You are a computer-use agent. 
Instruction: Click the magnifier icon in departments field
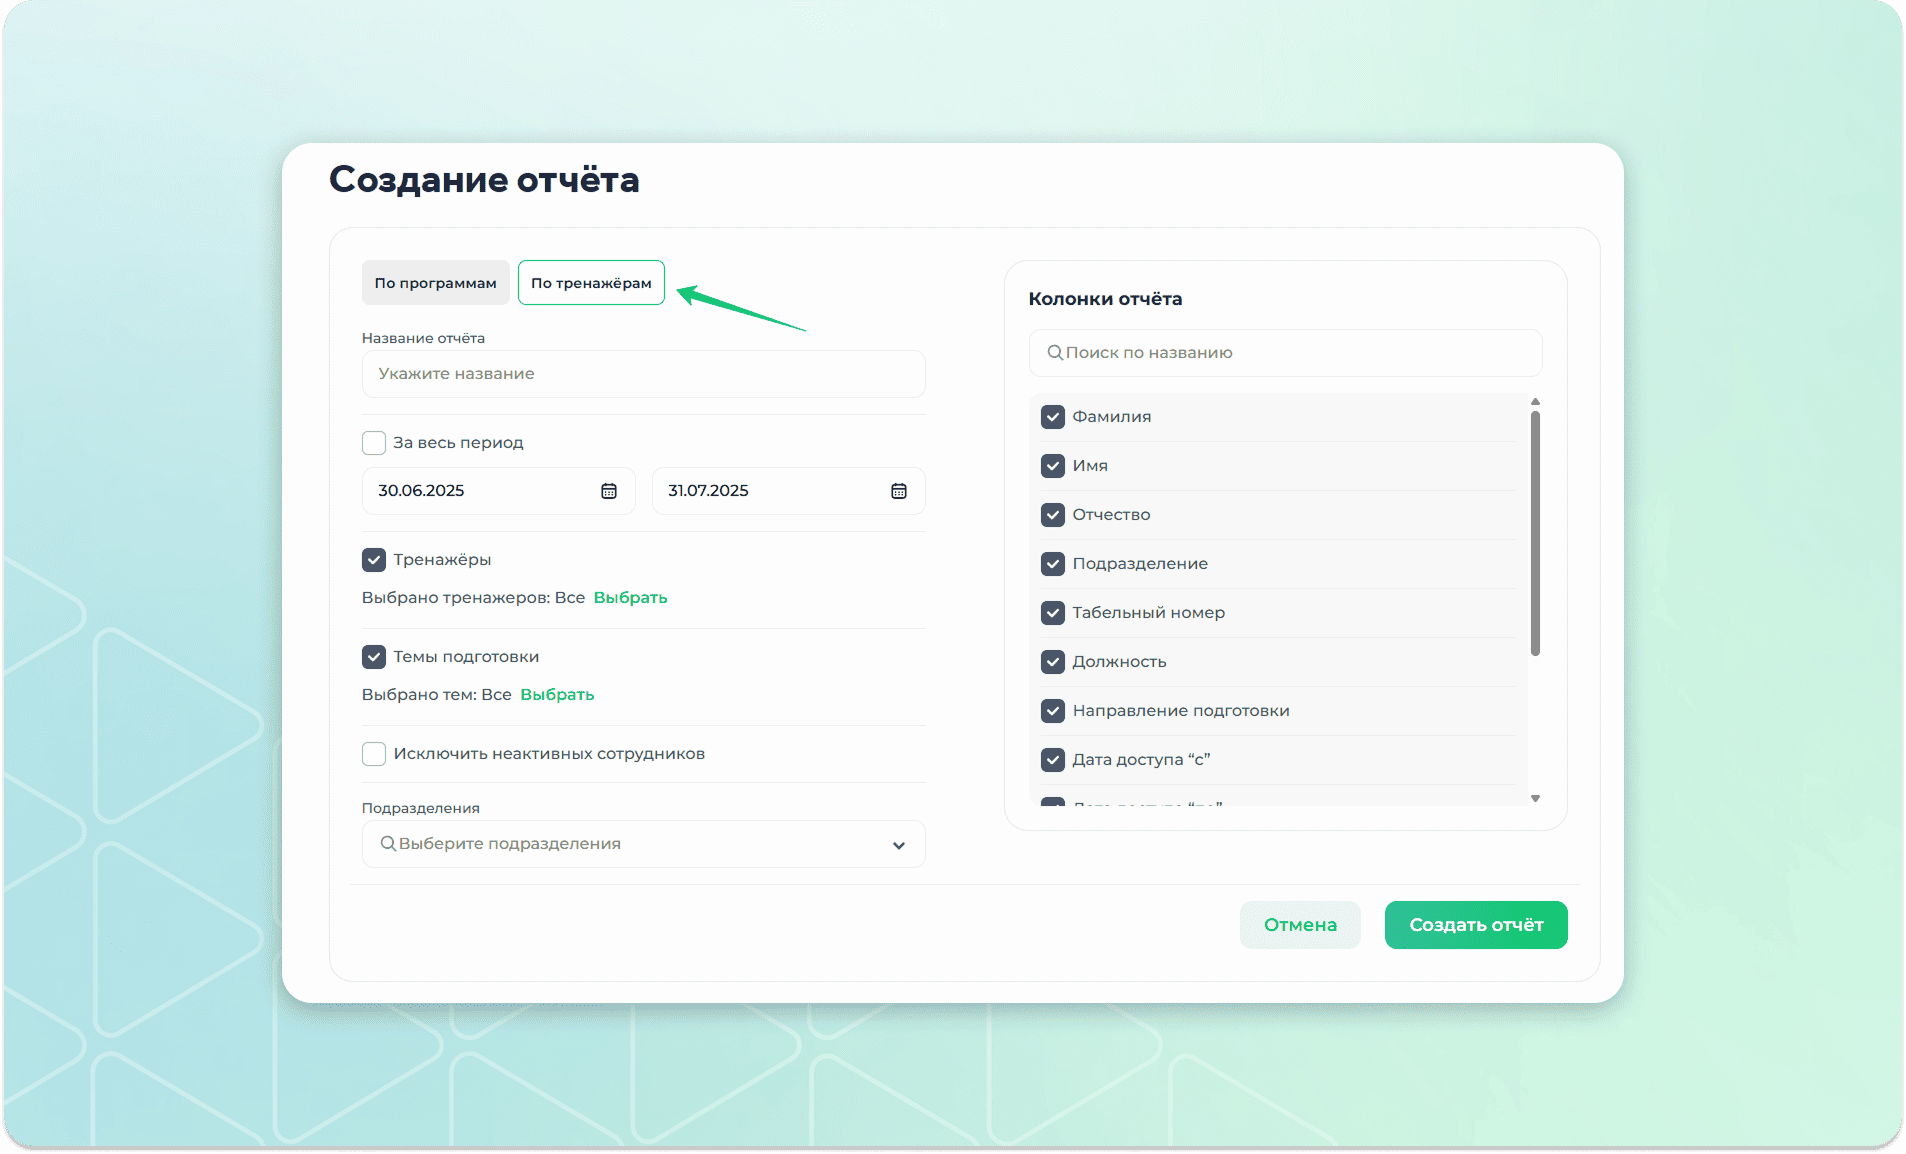pyautogui.click(x=388, y=844)
